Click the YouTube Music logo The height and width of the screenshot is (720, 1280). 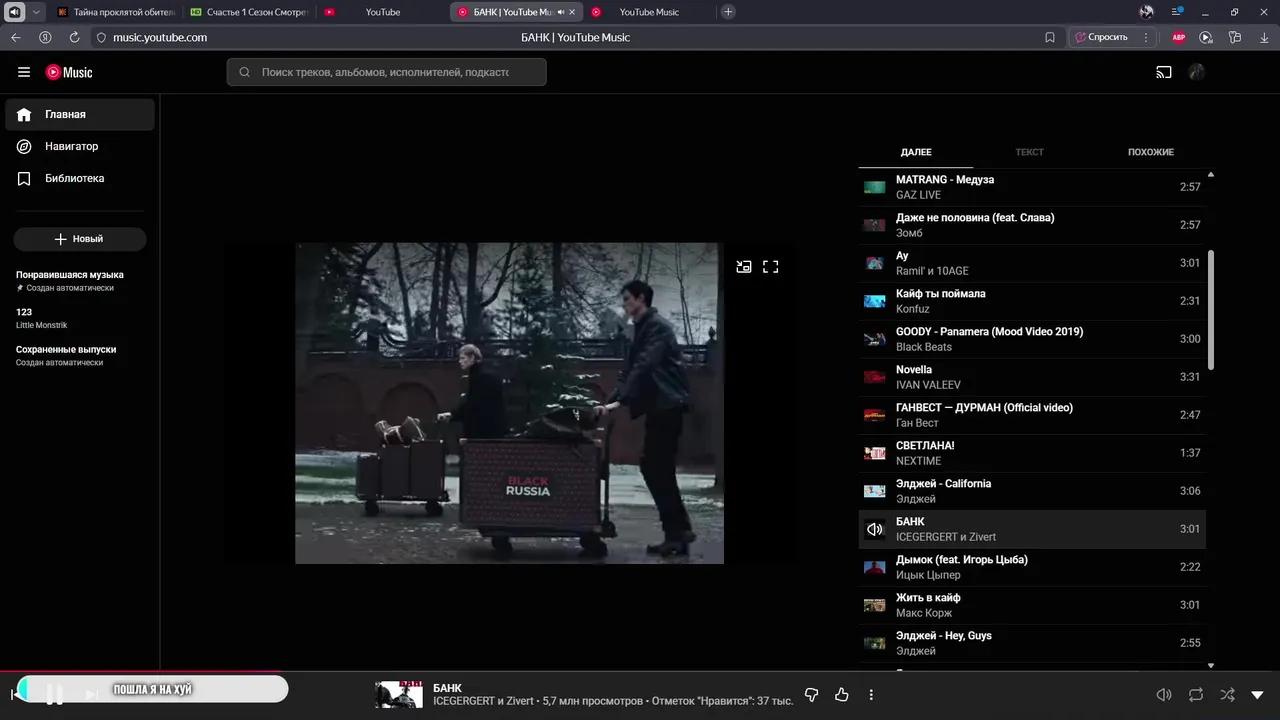69,72
